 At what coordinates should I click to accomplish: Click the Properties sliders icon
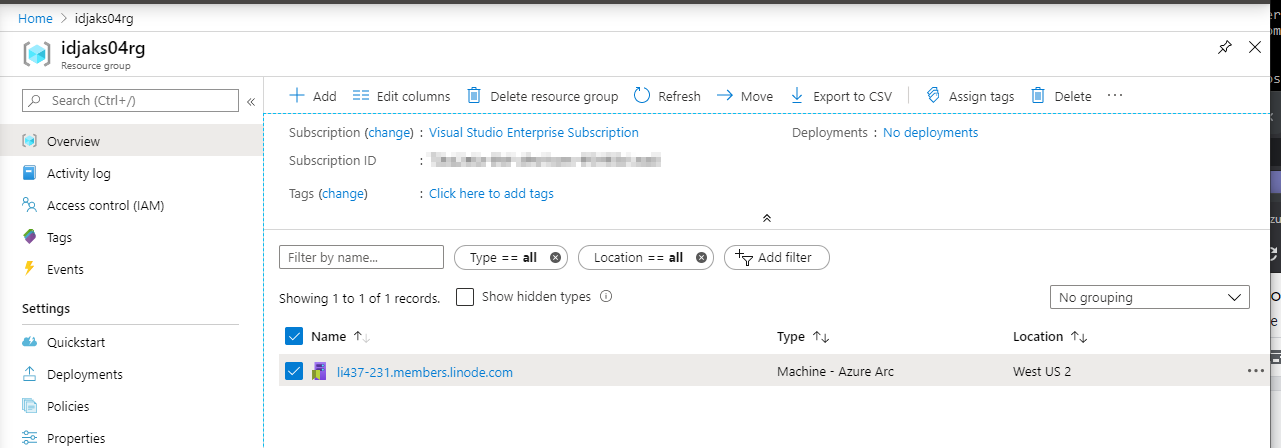(x=29, y=438)
